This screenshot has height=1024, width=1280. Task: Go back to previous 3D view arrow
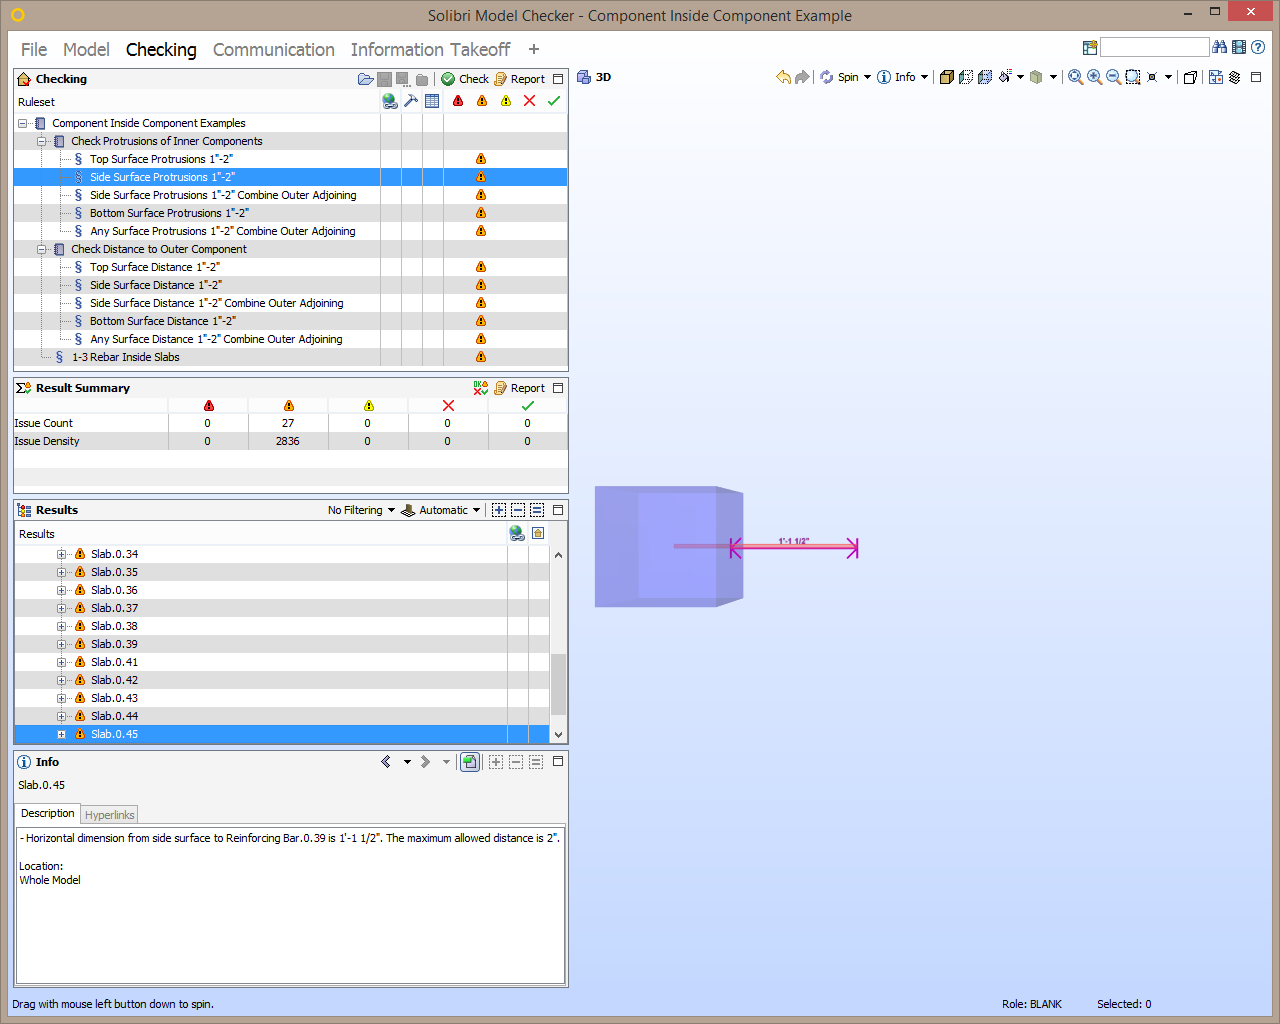[x=783, y=77]
